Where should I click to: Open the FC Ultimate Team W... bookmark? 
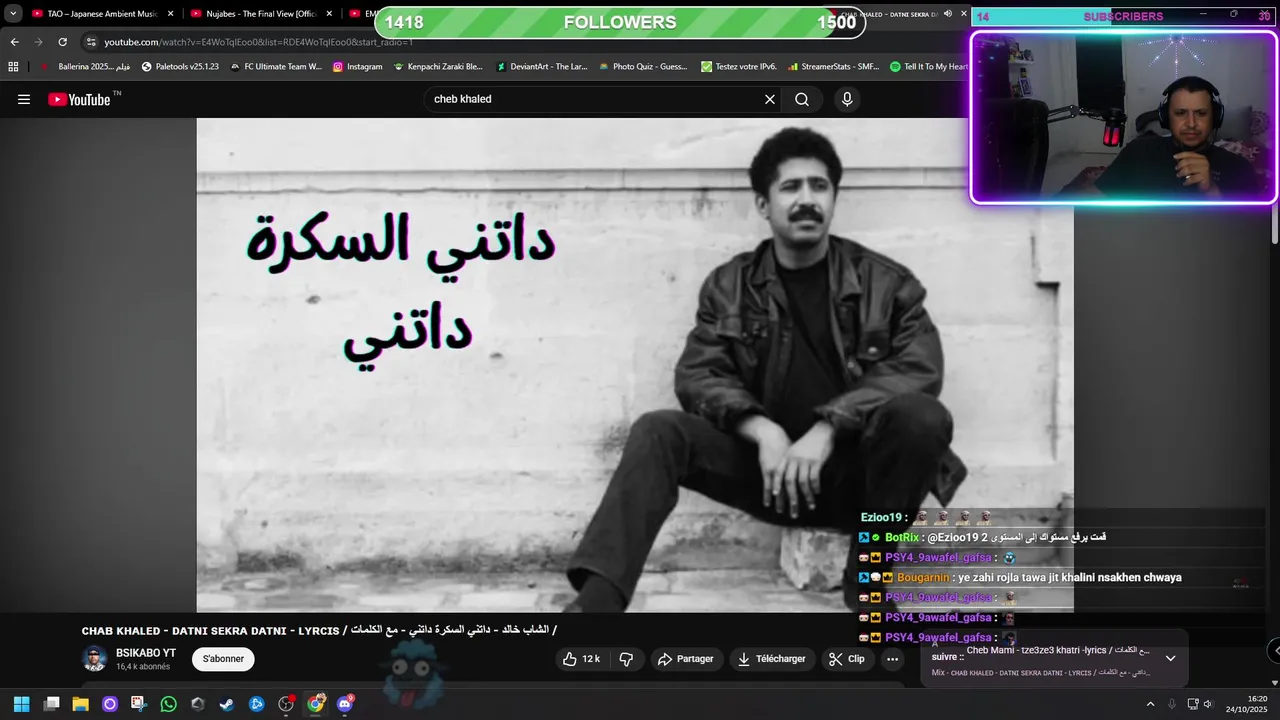[276, 67]
